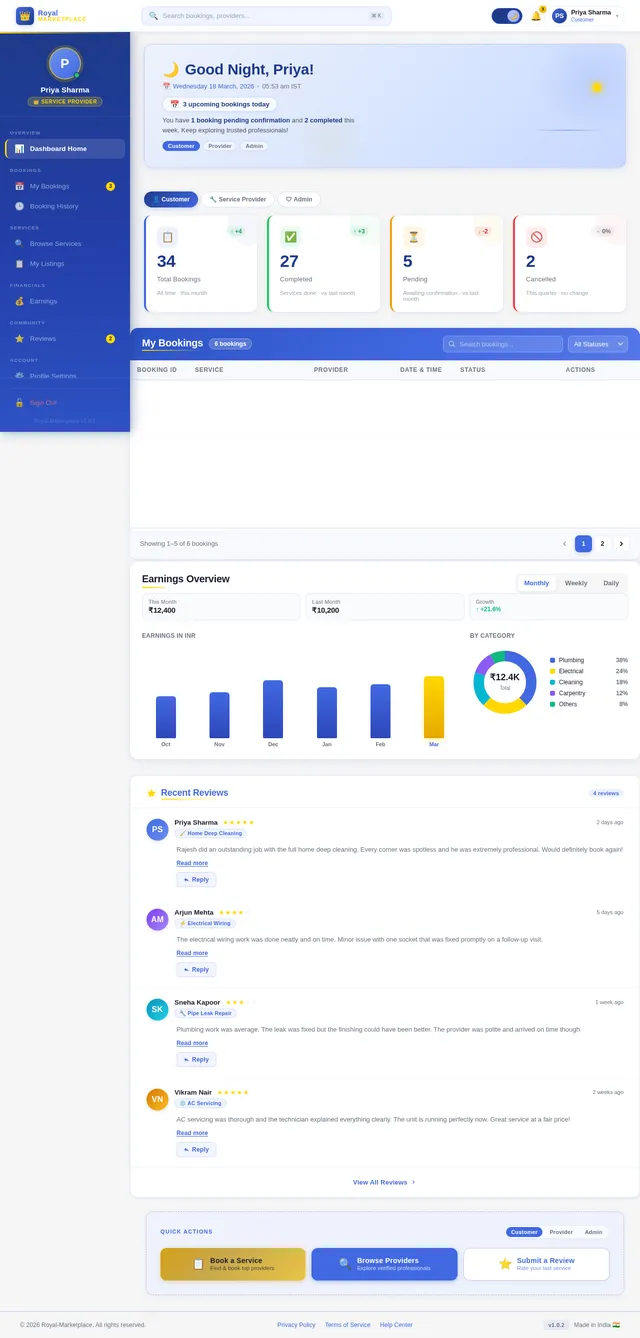Click the category donut chart total
This screenshot has width=640, height=1338.
(x=505, y=680)
